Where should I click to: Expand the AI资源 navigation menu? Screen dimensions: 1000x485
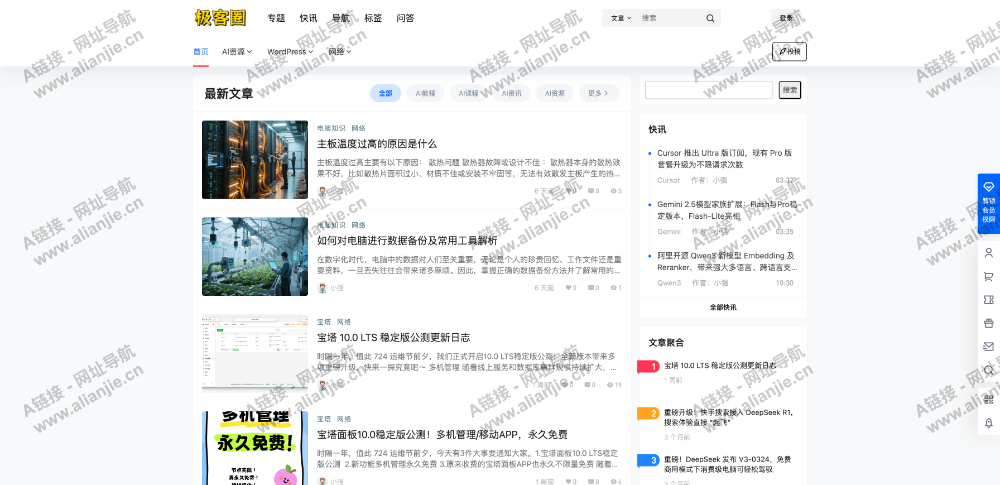click(237, 52)
